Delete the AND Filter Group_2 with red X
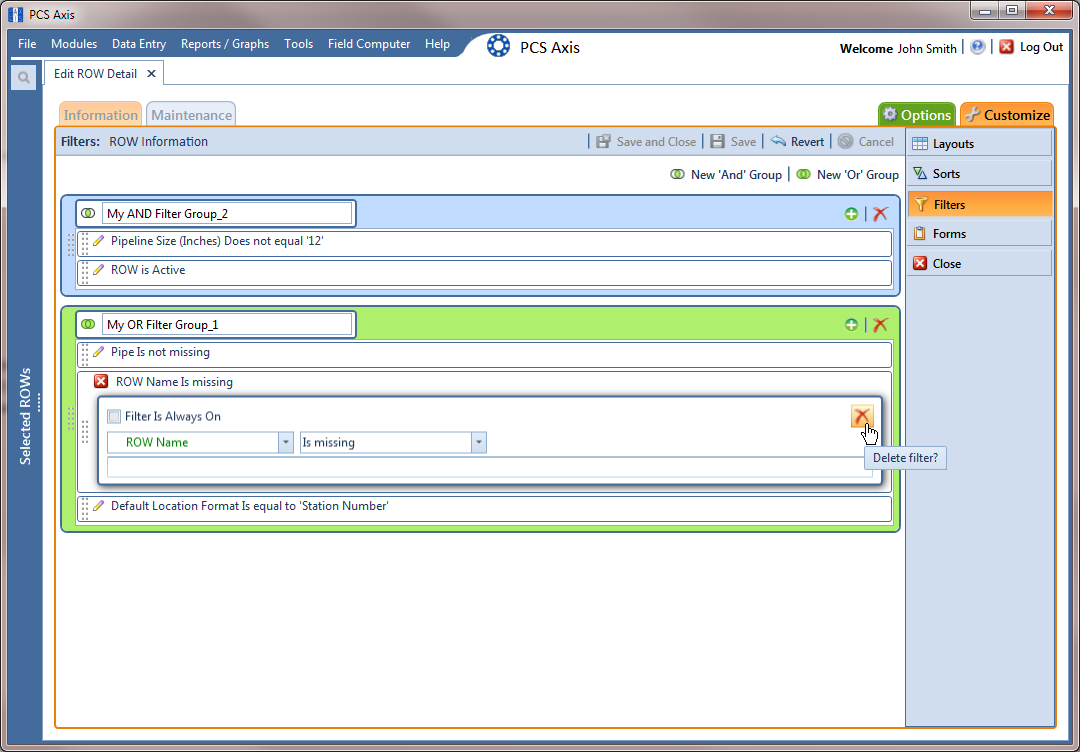Viewport: 1080px width, 752px height. 880,214
